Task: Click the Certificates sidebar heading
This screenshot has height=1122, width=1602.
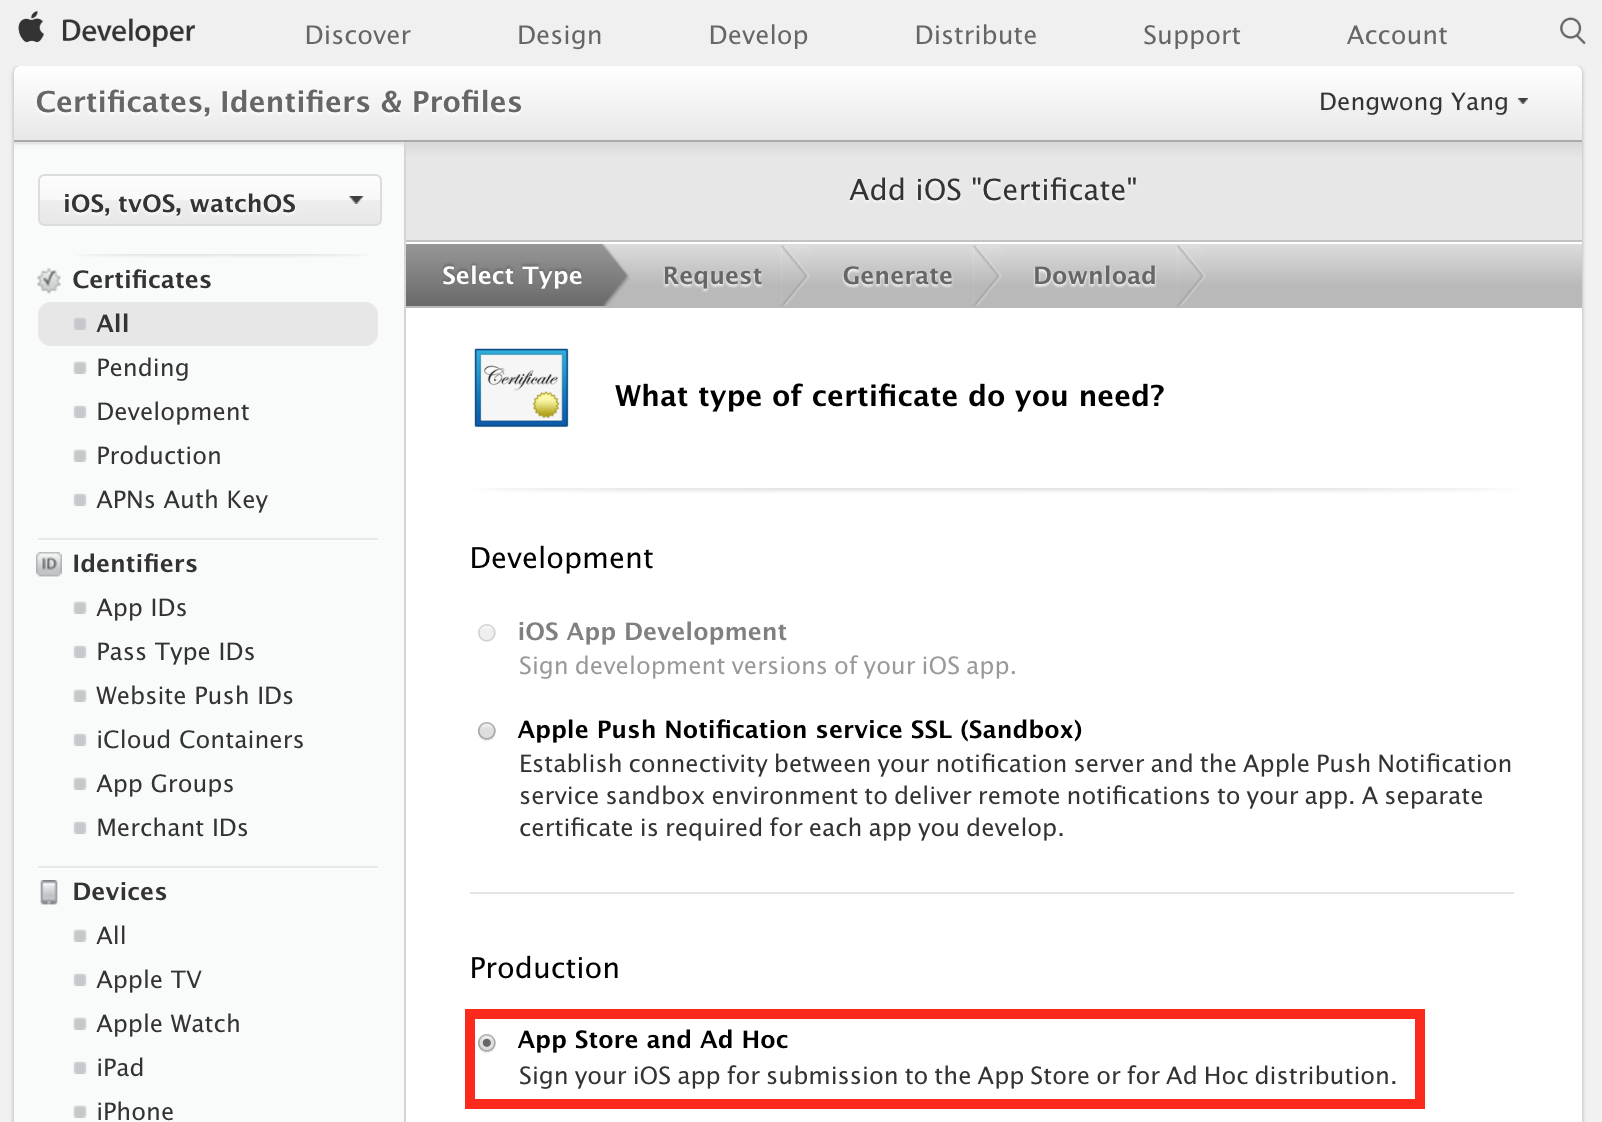Action: [x=142, y=280]
